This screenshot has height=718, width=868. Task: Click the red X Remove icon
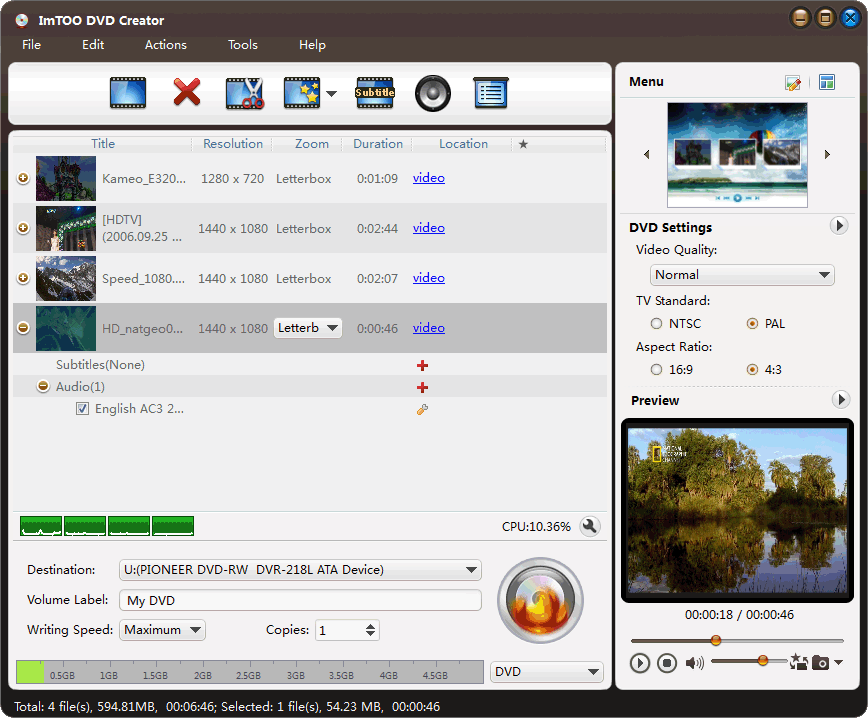[187, 92]
